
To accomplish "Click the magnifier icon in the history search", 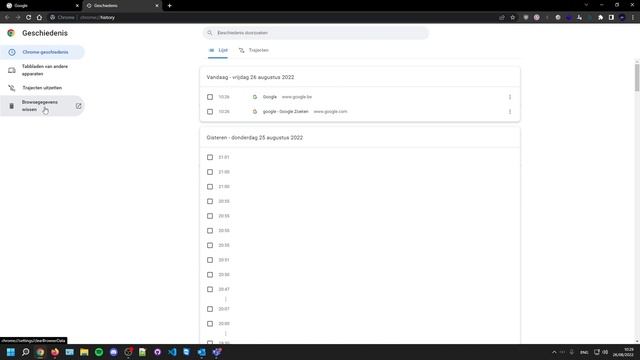I will pos(210,33).
